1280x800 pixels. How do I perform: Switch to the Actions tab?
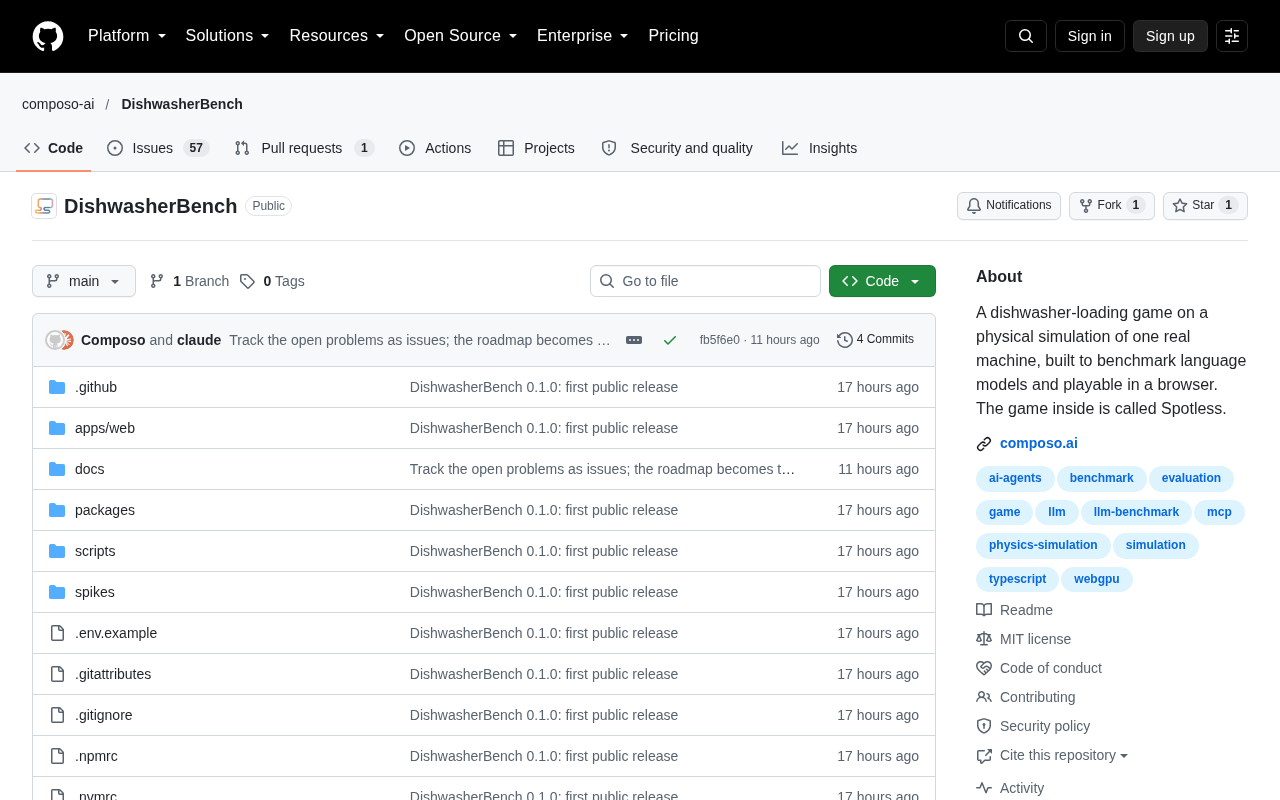(435, 148)
